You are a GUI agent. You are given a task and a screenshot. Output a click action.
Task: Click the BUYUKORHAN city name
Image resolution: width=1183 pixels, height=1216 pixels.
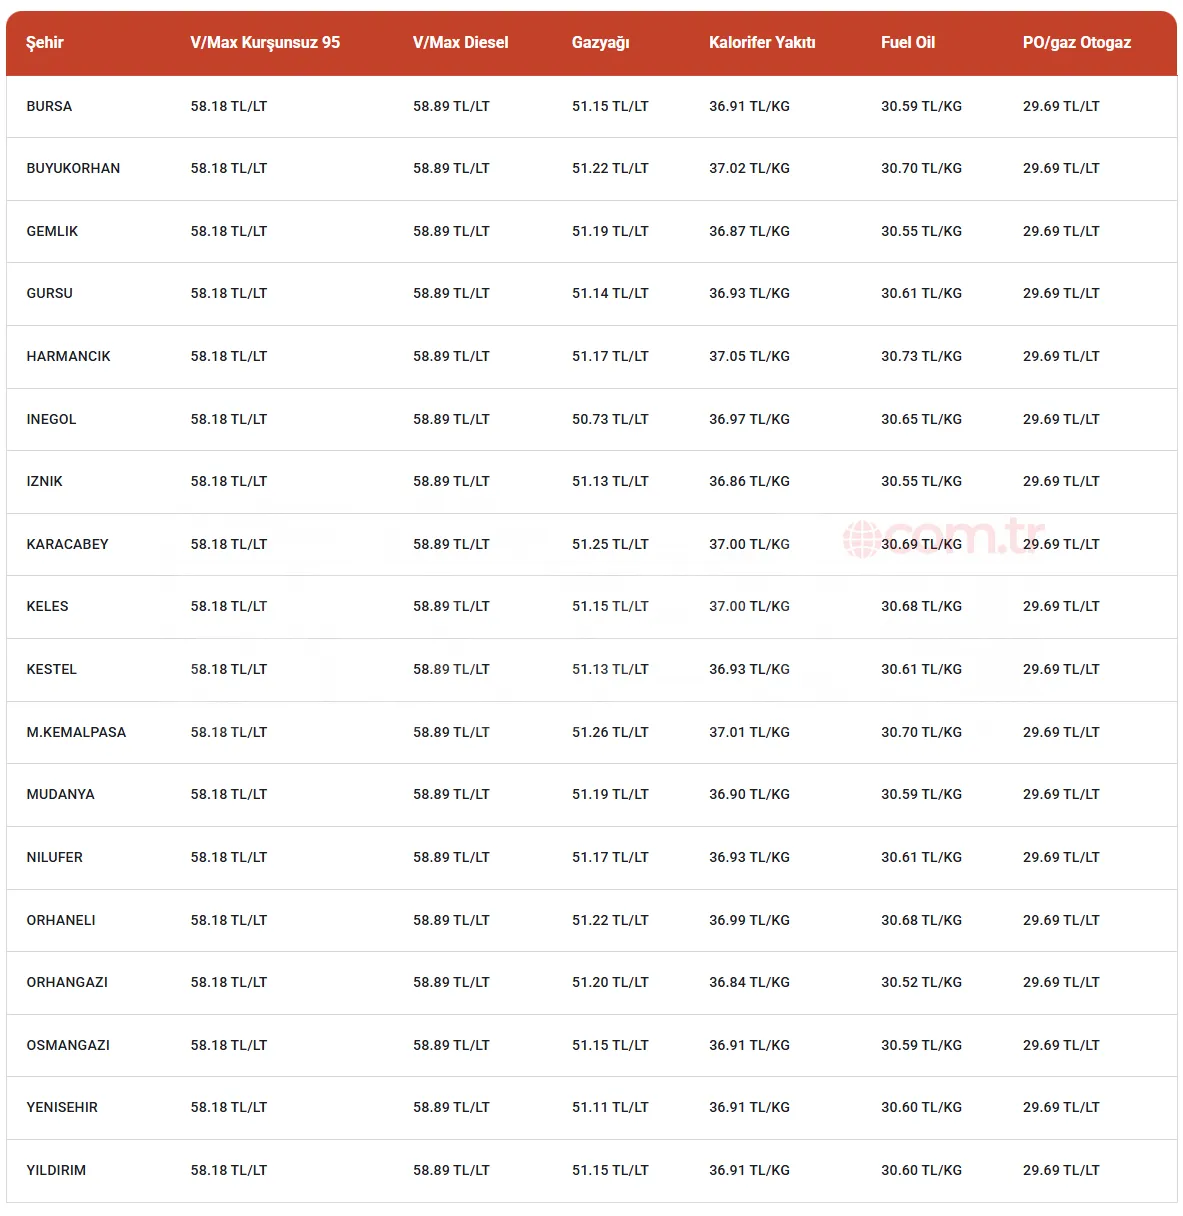click(73, 169)
